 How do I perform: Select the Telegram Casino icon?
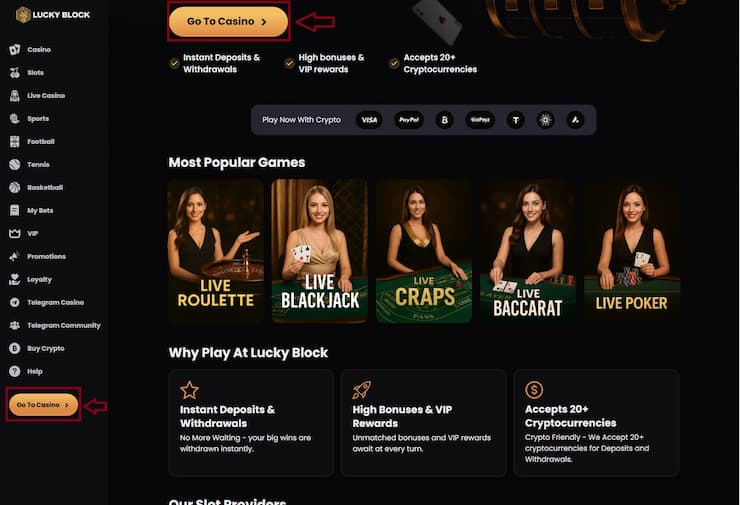(15, 303)
